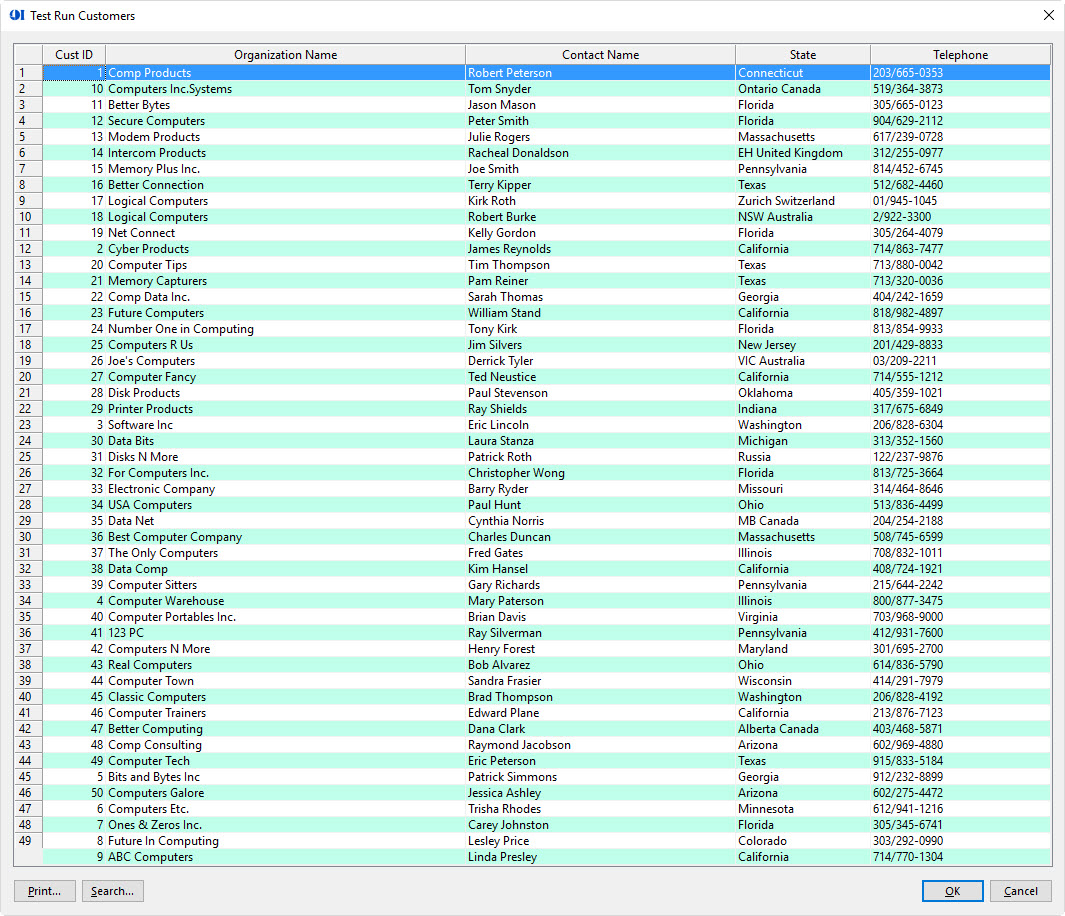The image size is (1065, 916).
Task: Select contact Laura Stanza
Action: [600, 441]
